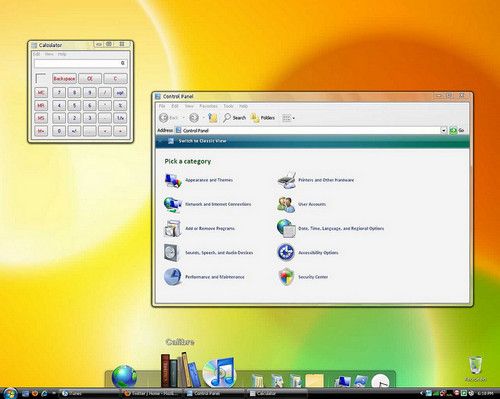The height and width of the screenshot is (399, 500).
Task: Click the Firefox quick launch icon
Action: [x=35, y=394]
